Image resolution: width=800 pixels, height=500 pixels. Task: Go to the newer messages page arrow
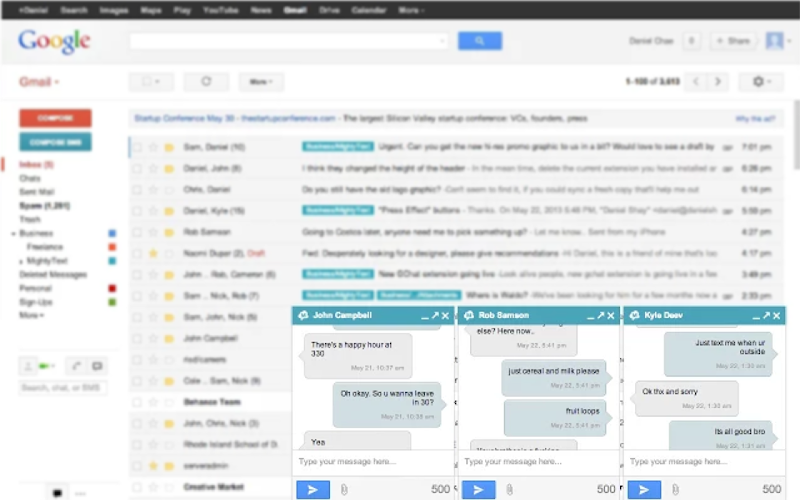click(x=696, y=82)
